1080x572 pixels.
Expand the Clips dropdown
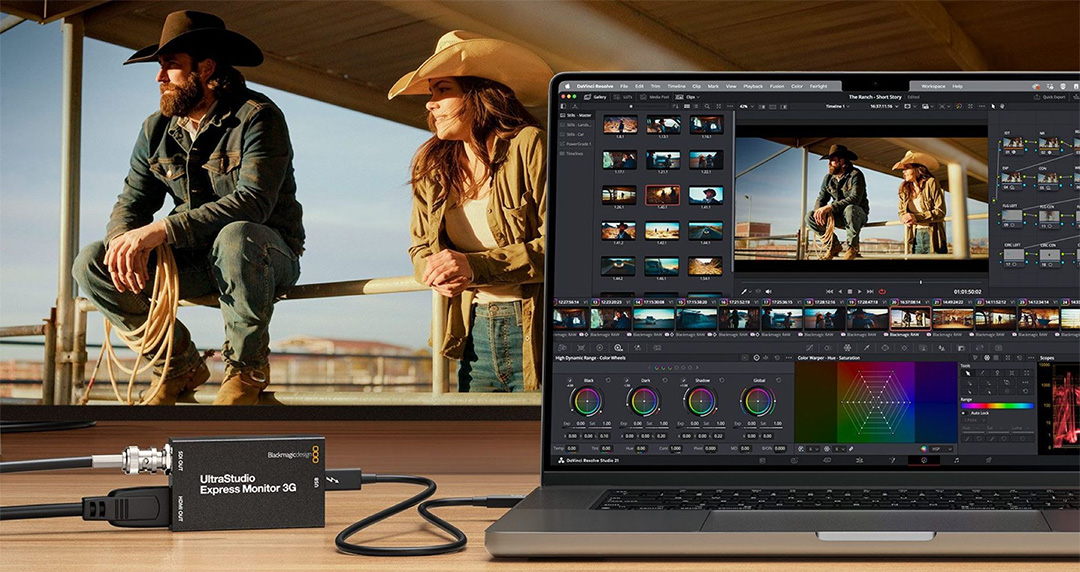point(687,97)
